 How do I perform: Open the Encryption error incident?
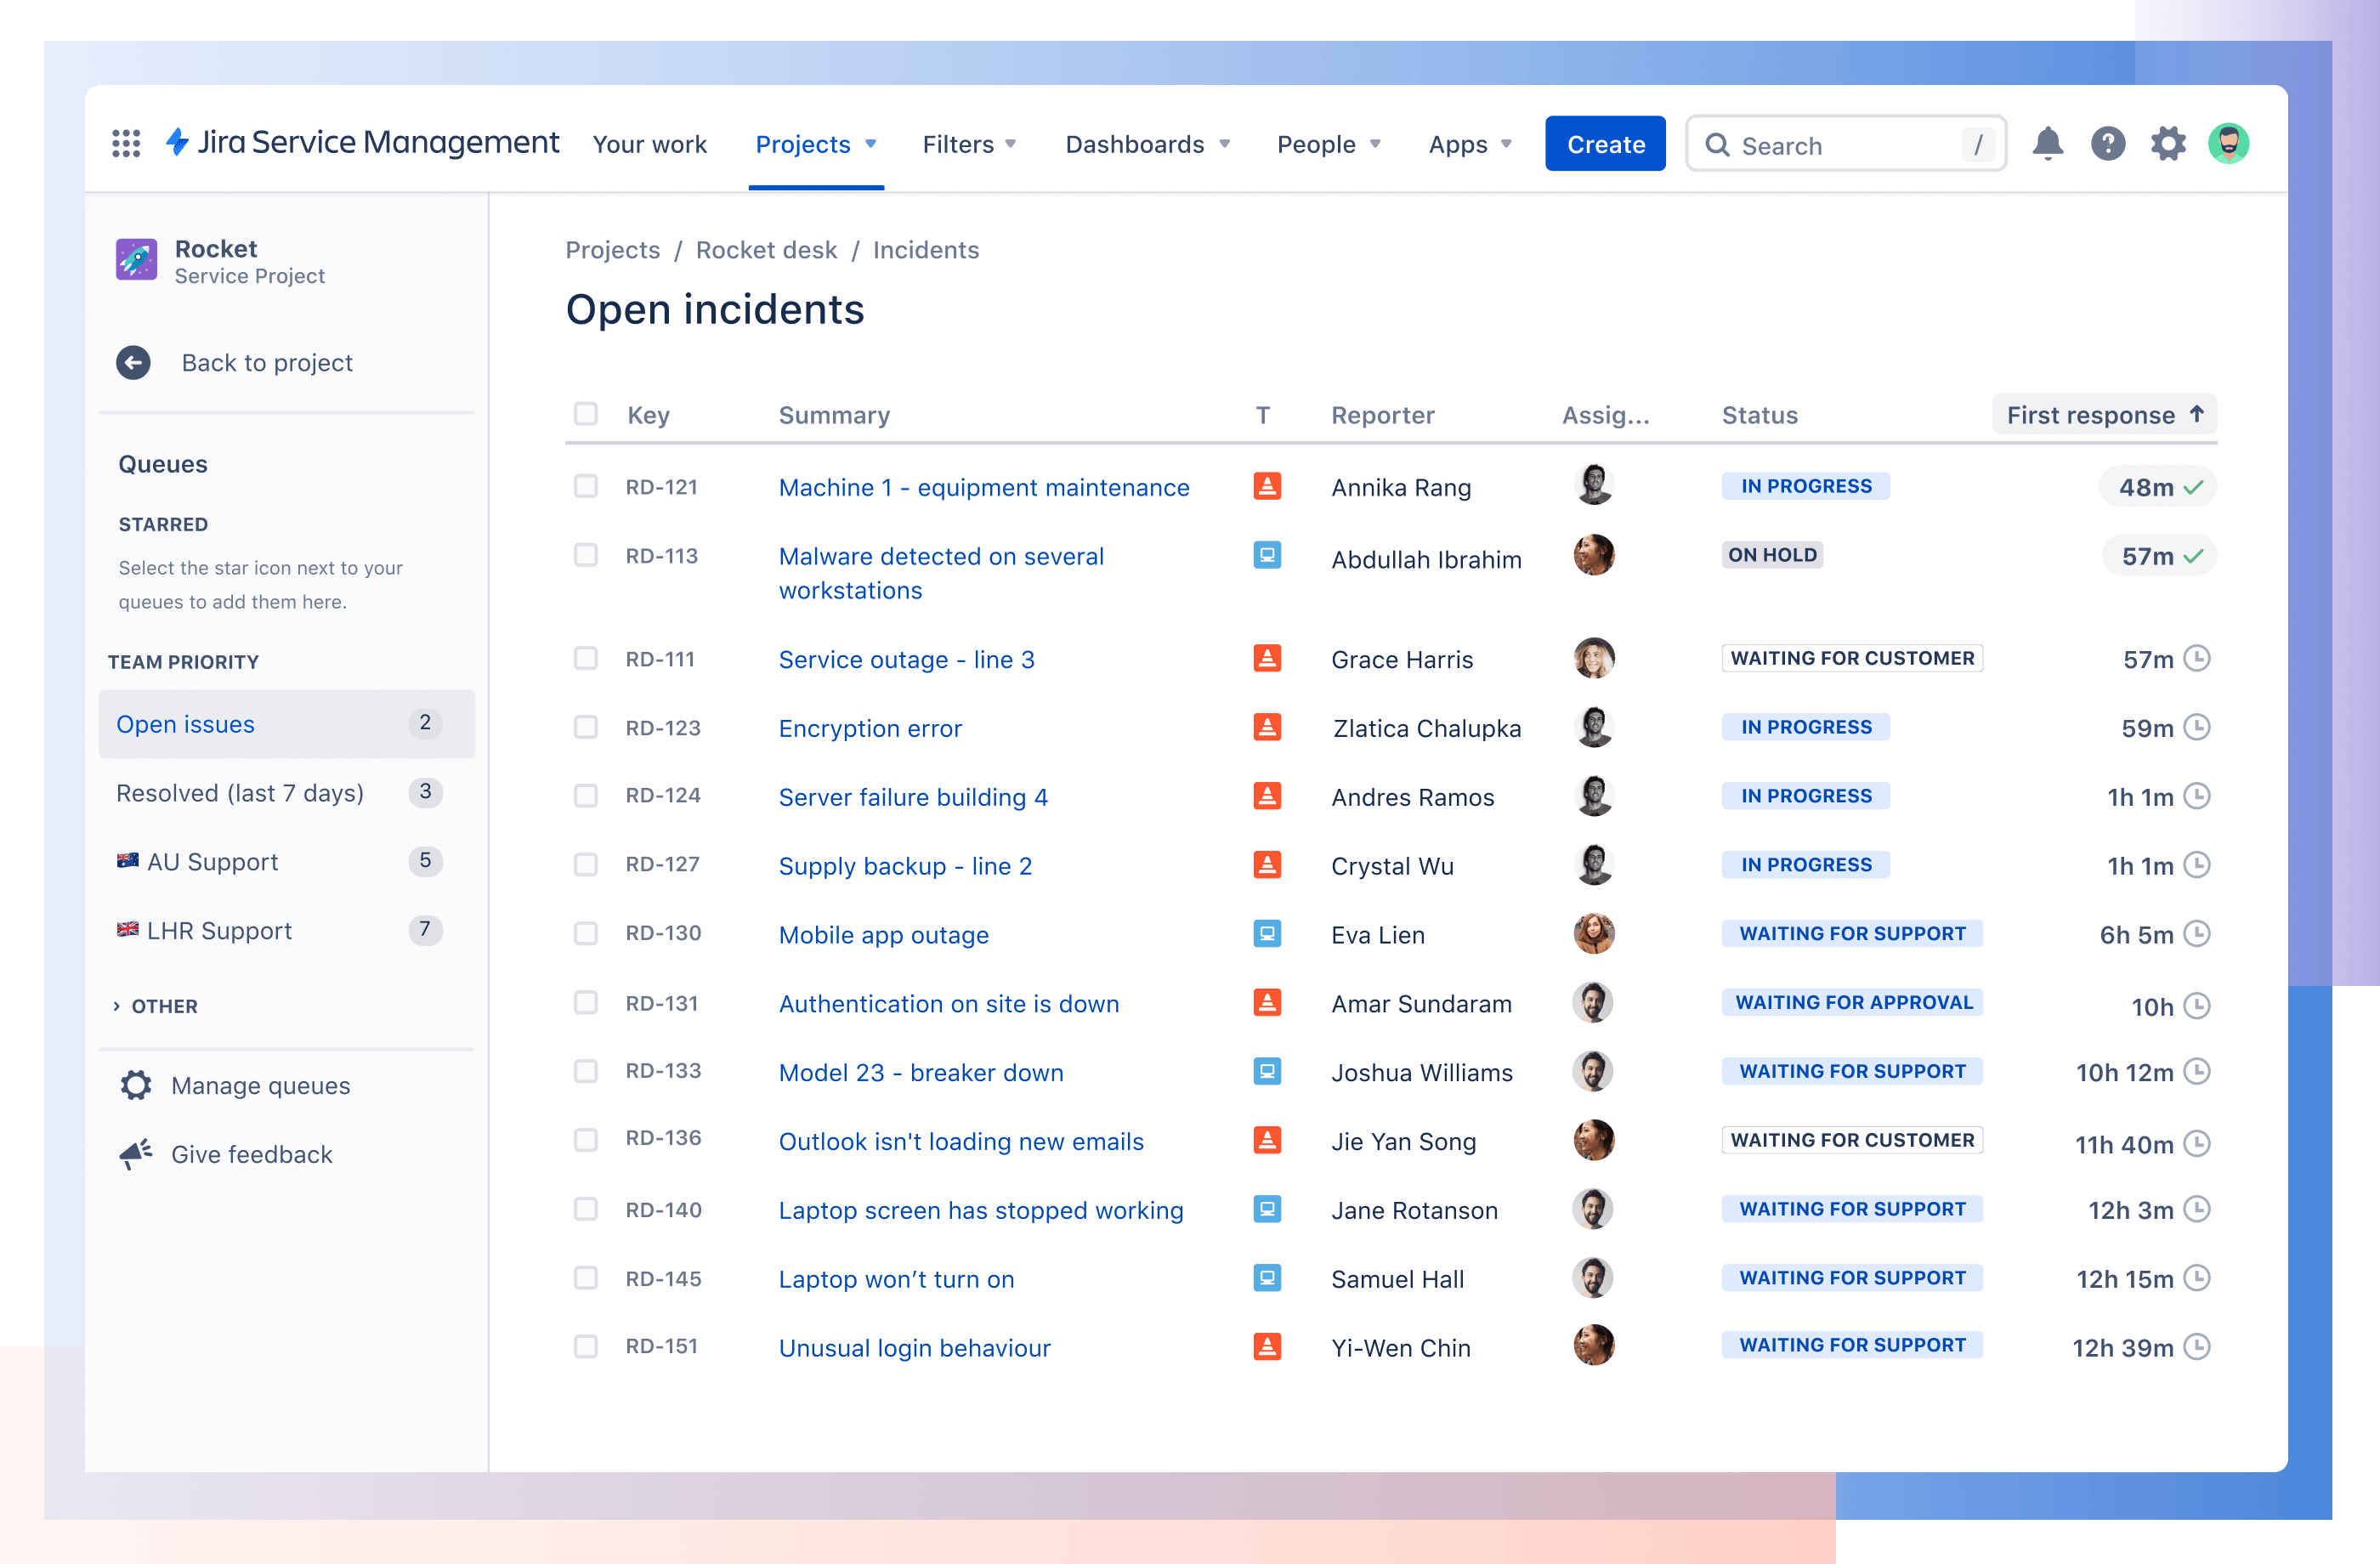pyautogui.click(x=872, y=726)
